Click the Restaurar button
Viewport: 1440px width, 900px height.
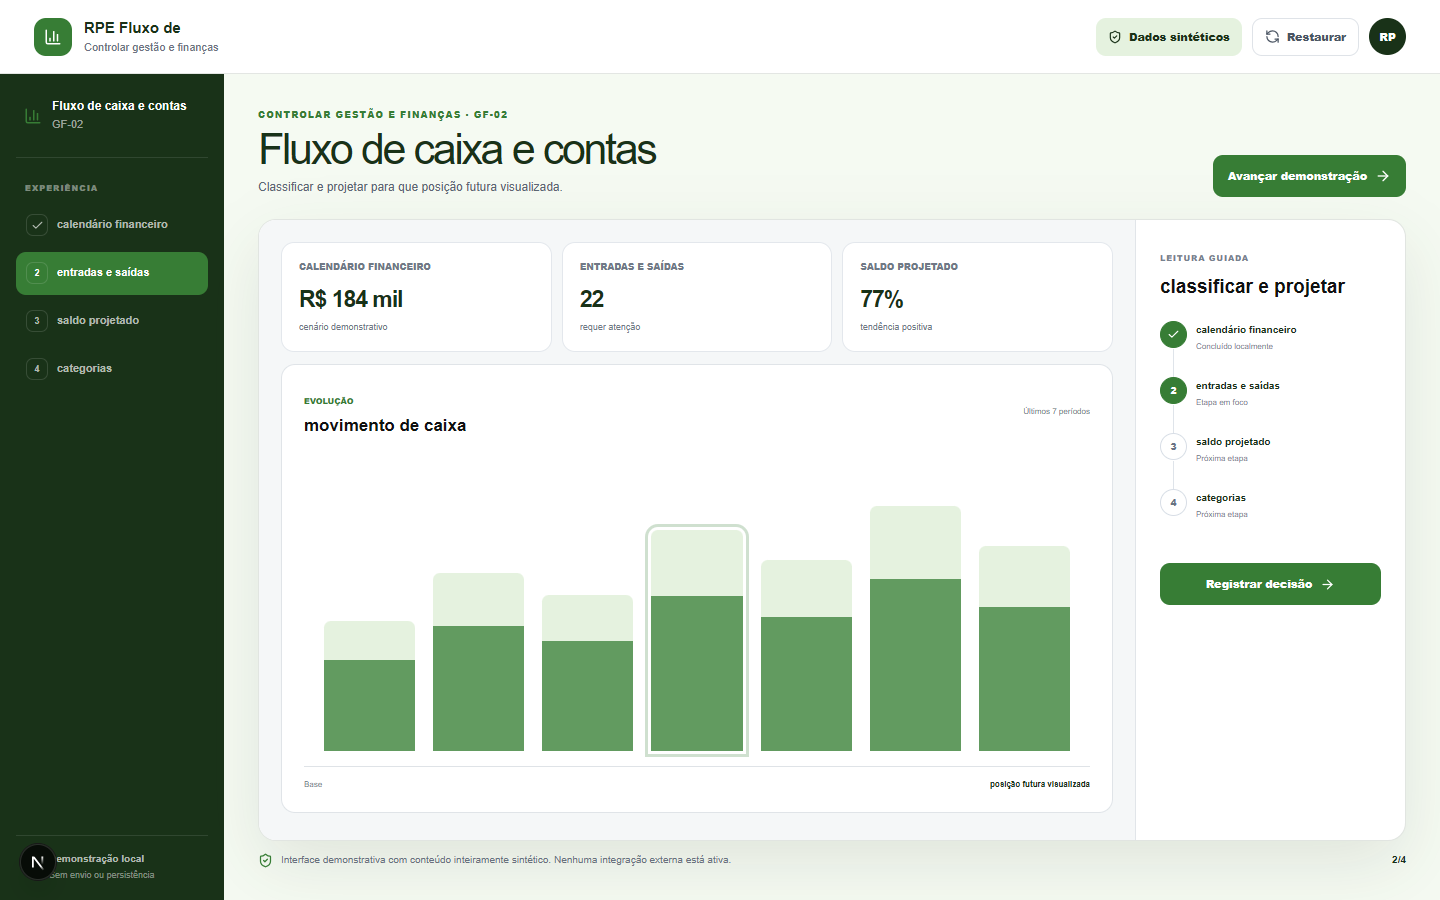(1305, 37)
